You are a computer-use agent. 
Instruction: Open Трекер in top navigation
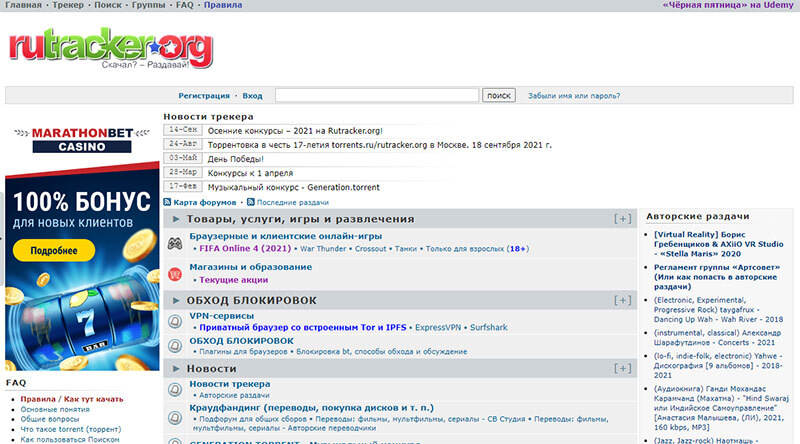68,5
